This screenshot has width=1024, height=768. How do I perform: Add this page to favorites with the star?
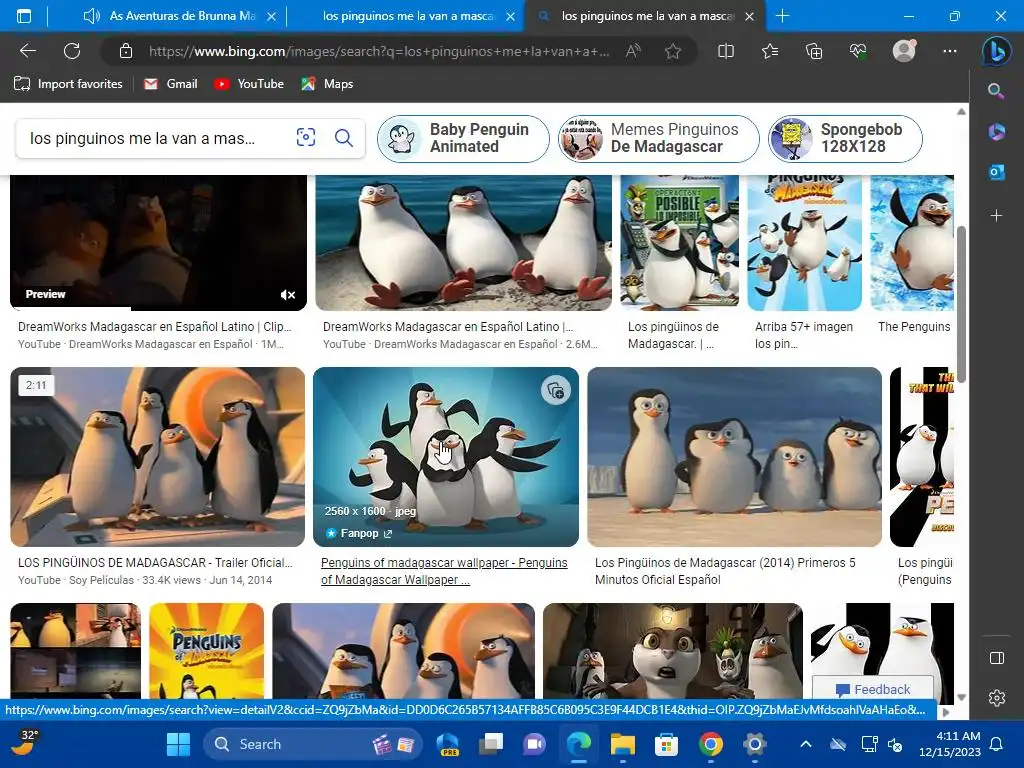click(x=673, y=51)
